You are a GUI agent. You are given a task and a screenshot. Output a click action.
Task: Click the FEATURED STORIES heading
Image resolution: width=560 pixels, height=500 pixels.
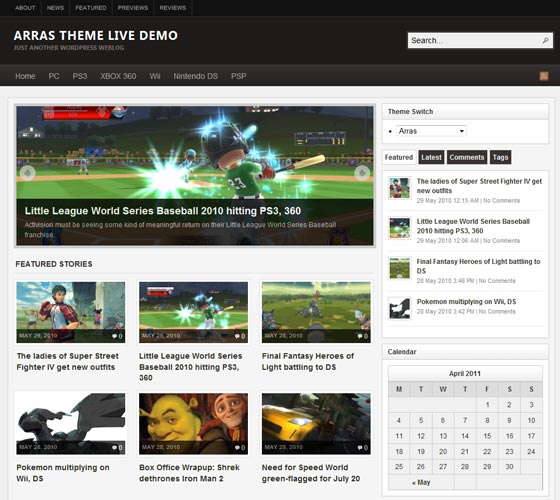click(x=54, y=264)
